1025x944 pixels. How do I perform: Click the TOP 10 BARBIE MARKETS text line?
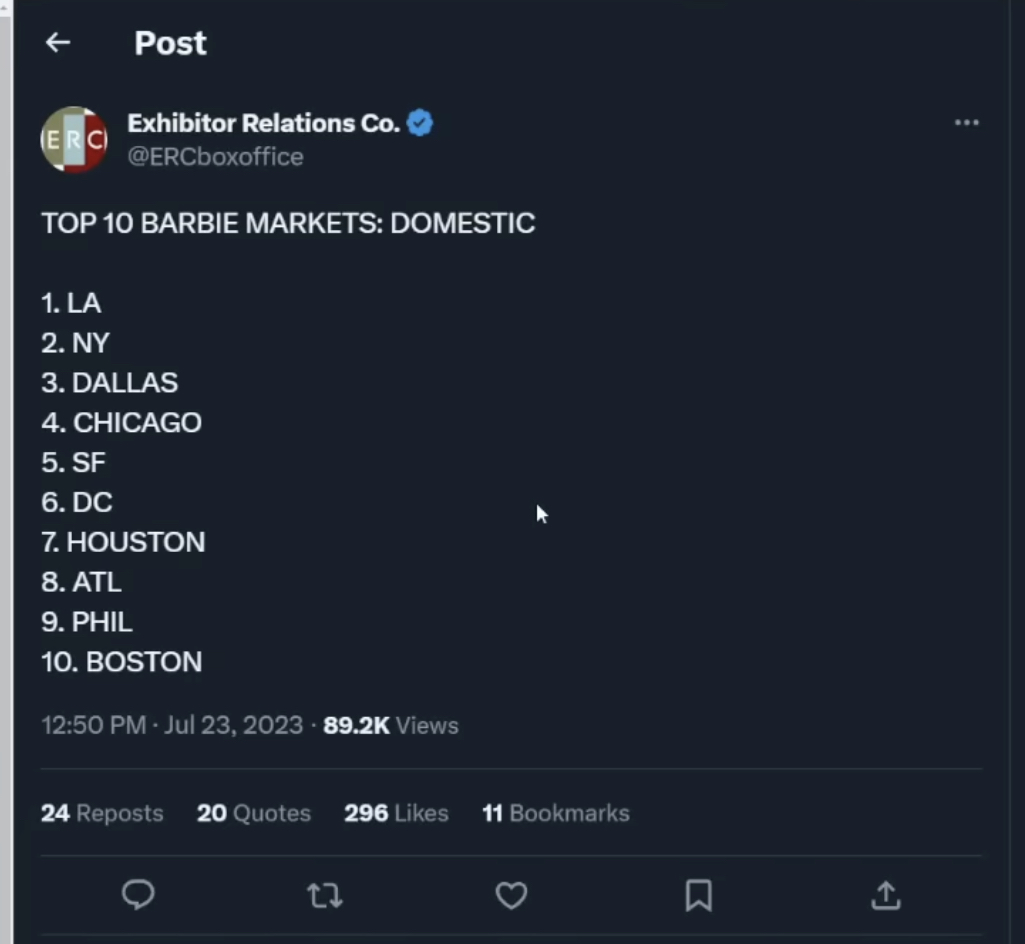point(288,223)
